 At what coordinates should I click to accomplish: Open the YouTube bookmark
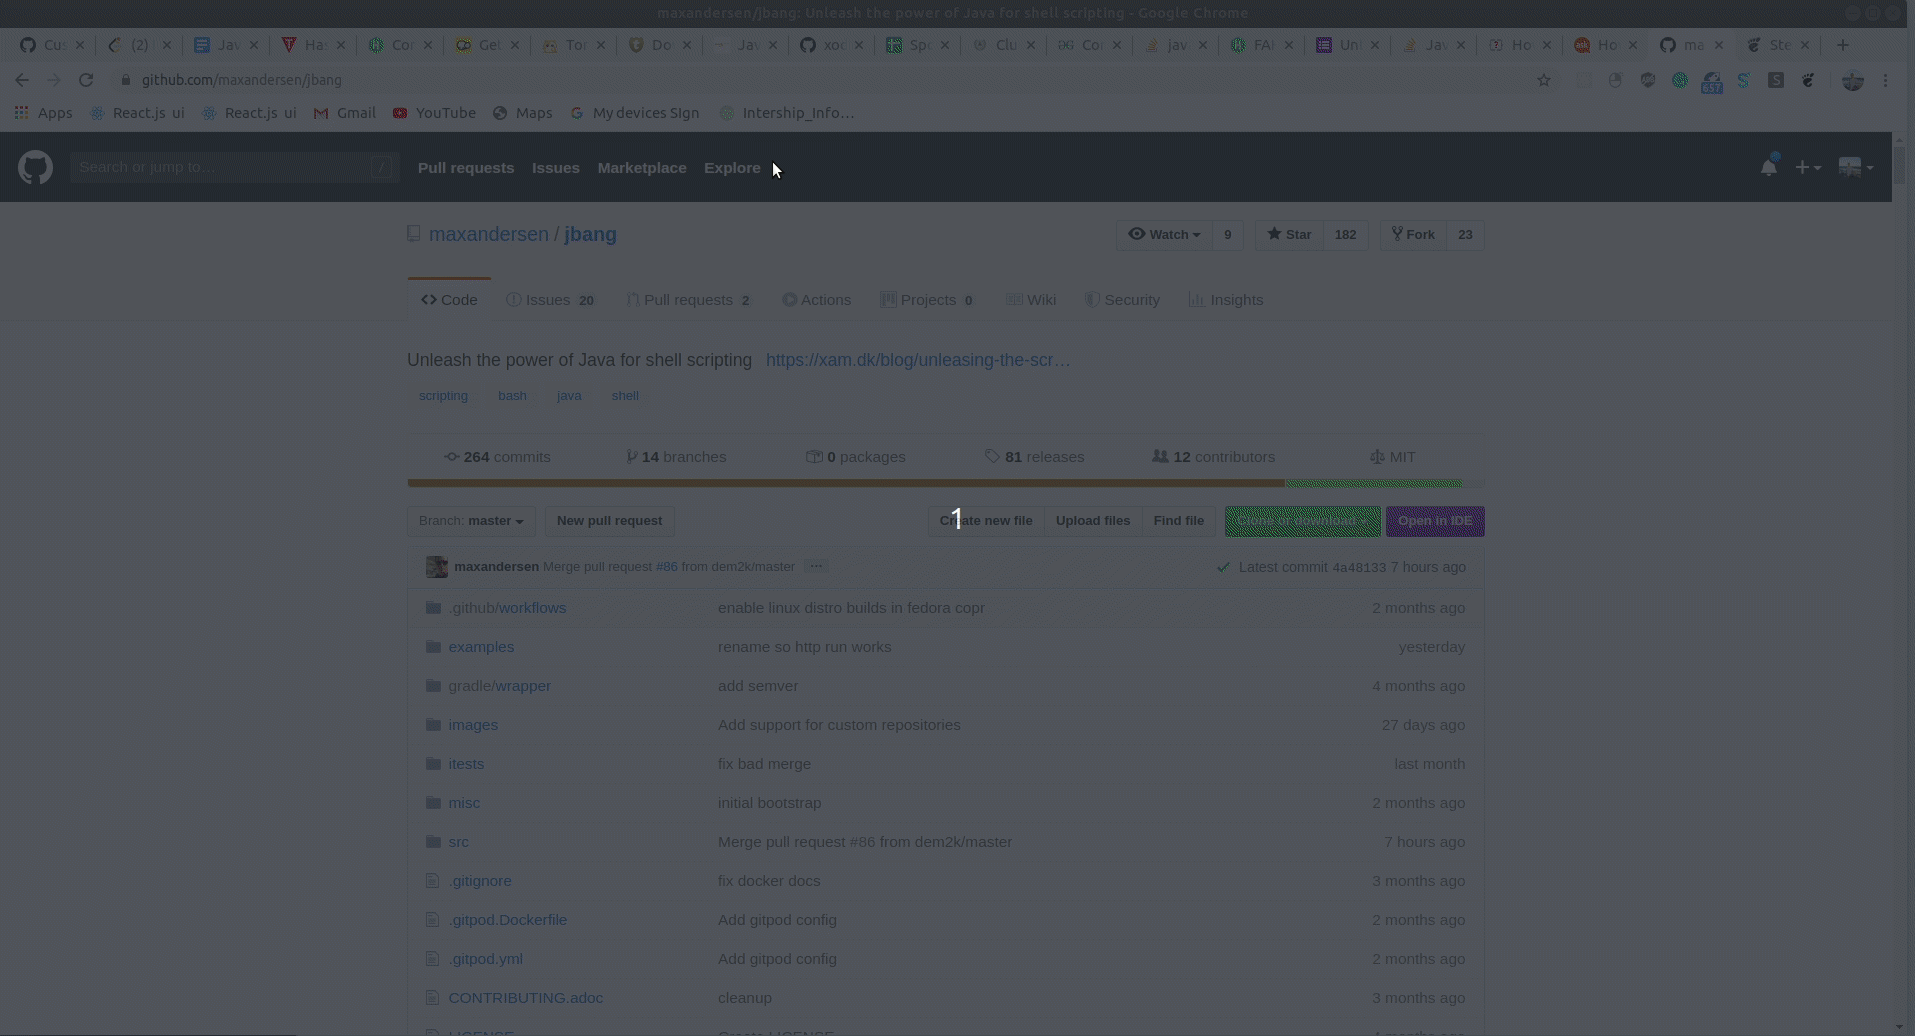click(x=434, y=113)
